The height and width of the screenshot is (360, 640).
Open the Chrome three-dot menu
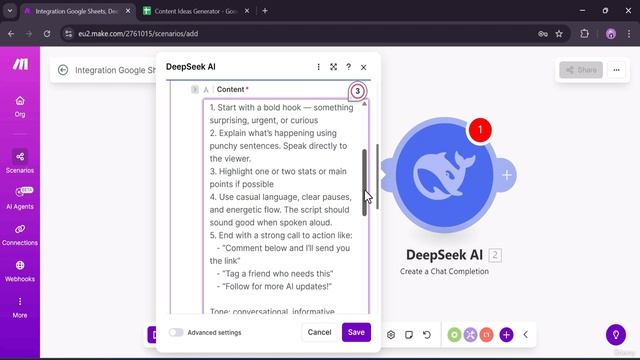pyautogui.click(x=629, y=34)
